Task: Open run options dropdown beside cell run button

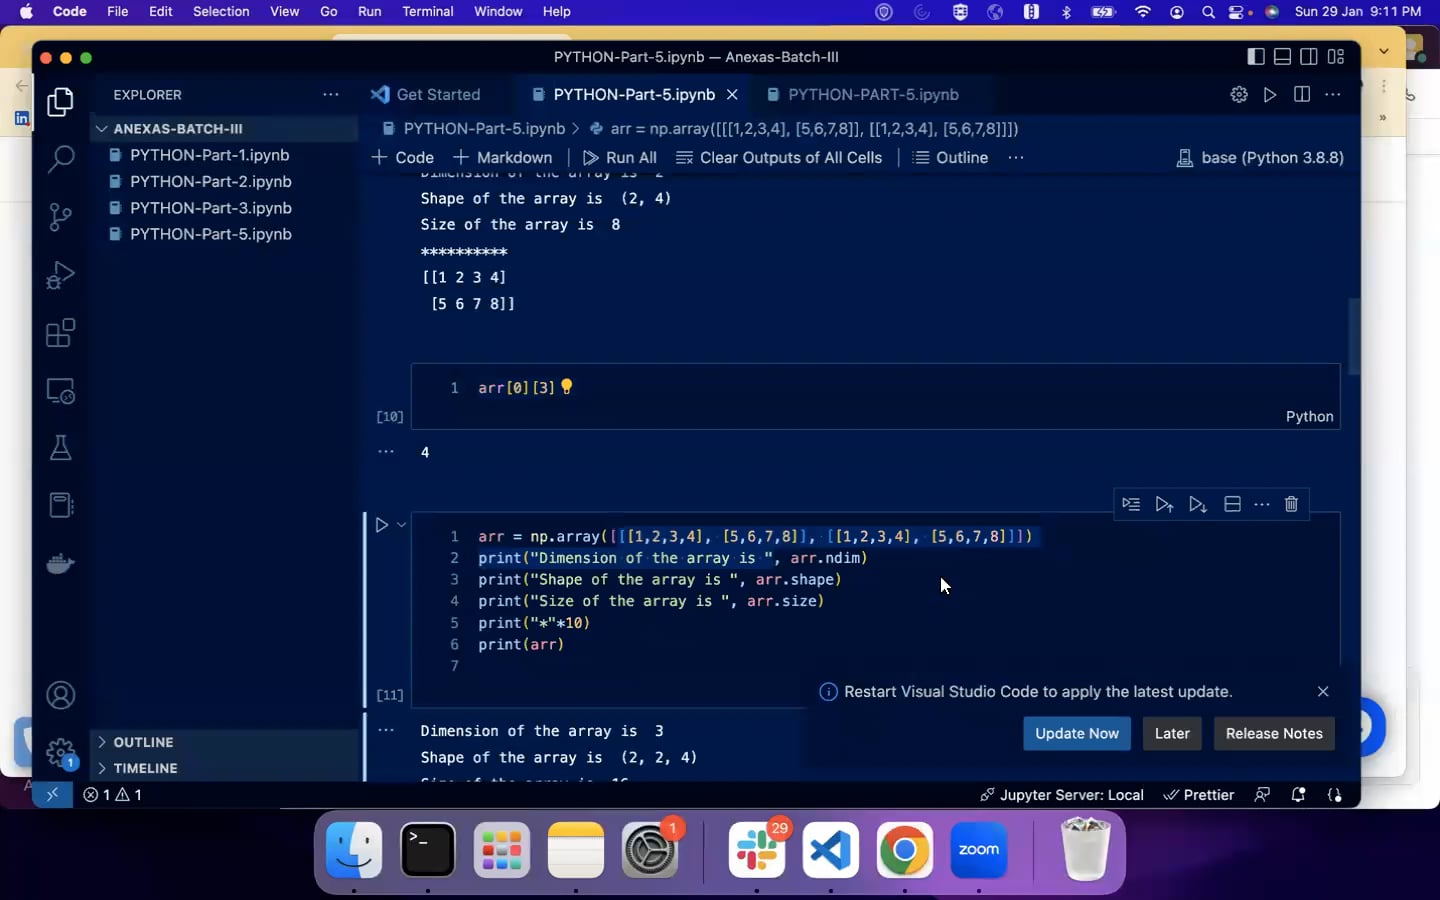Action: (x=401, y=524)
